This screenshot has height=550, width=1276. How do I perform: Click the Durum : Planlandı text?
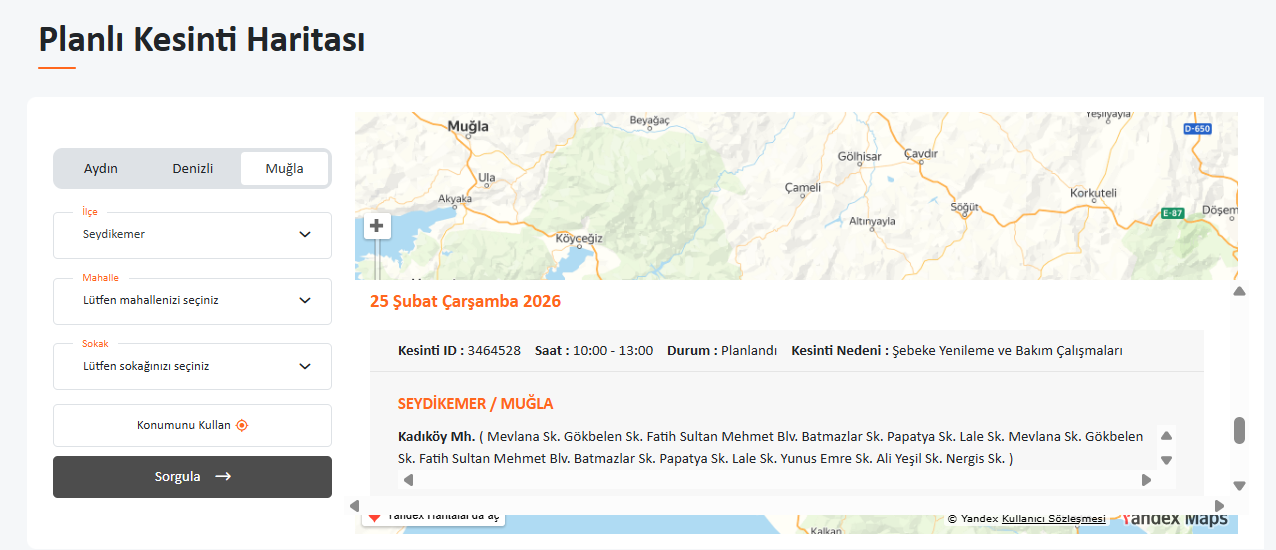[722, 351]
